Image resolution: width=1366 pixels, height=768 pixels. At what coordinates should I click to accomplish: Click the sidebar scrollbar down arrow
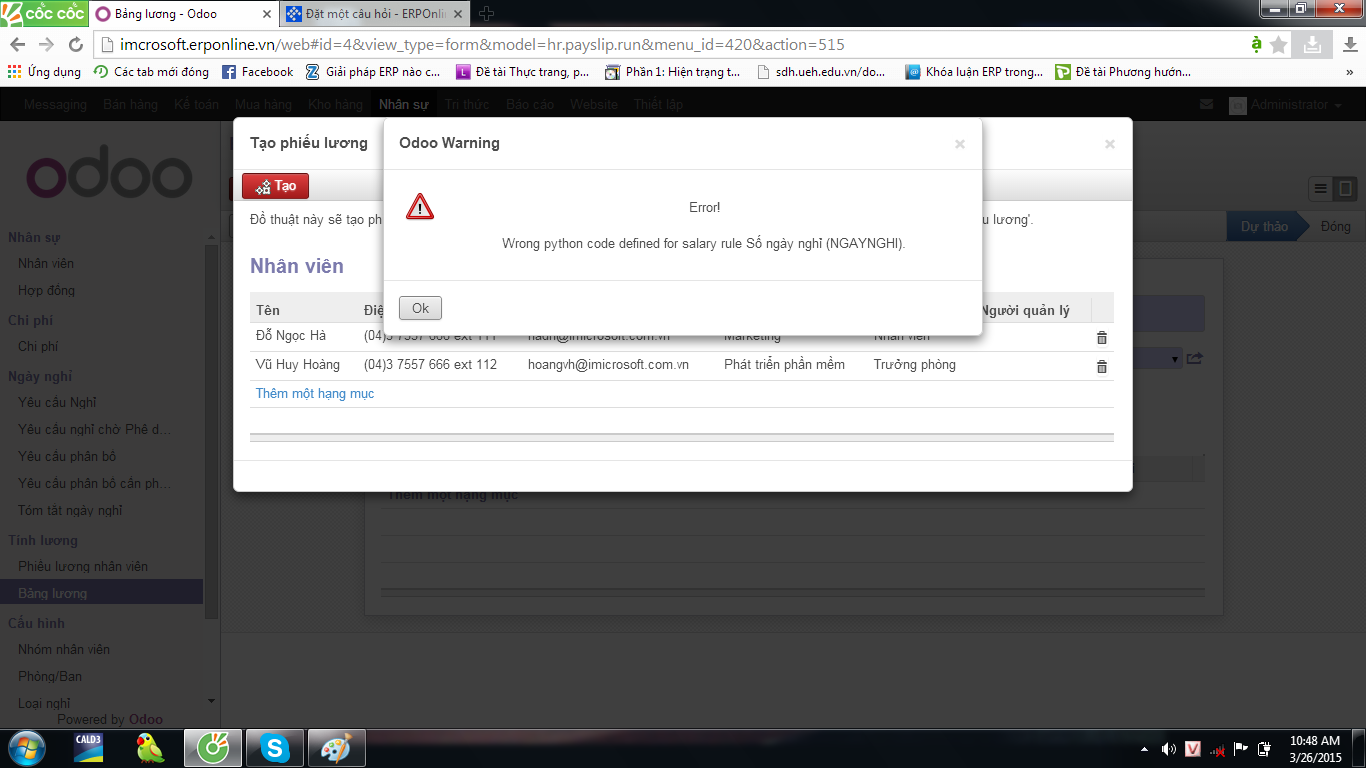[x=211, y=702]
